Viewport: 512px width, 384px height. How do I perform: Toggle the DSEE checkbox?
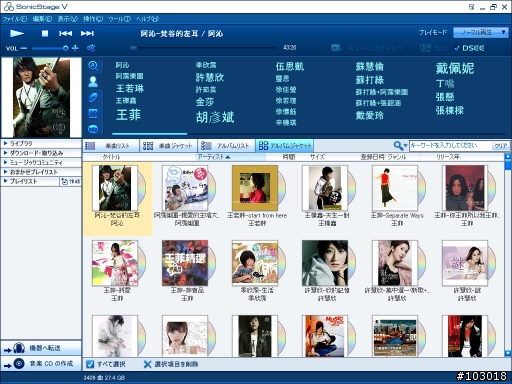pyautogui.click(x=457, y=48)
